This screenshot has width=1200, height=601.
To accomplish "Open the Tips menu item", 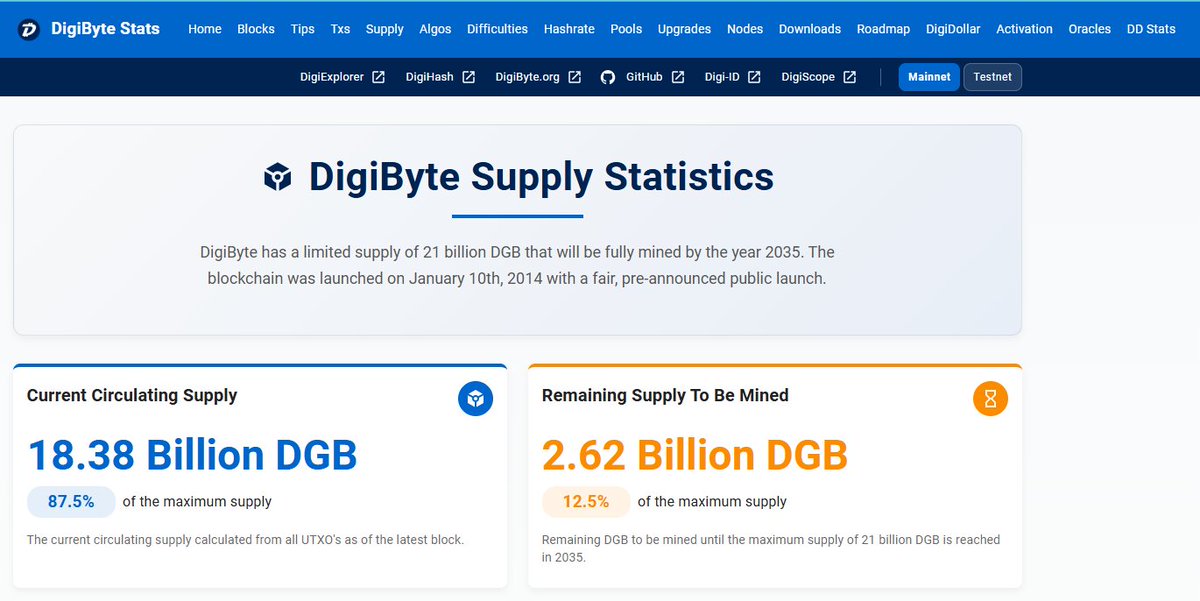I will tap(303, 29).
